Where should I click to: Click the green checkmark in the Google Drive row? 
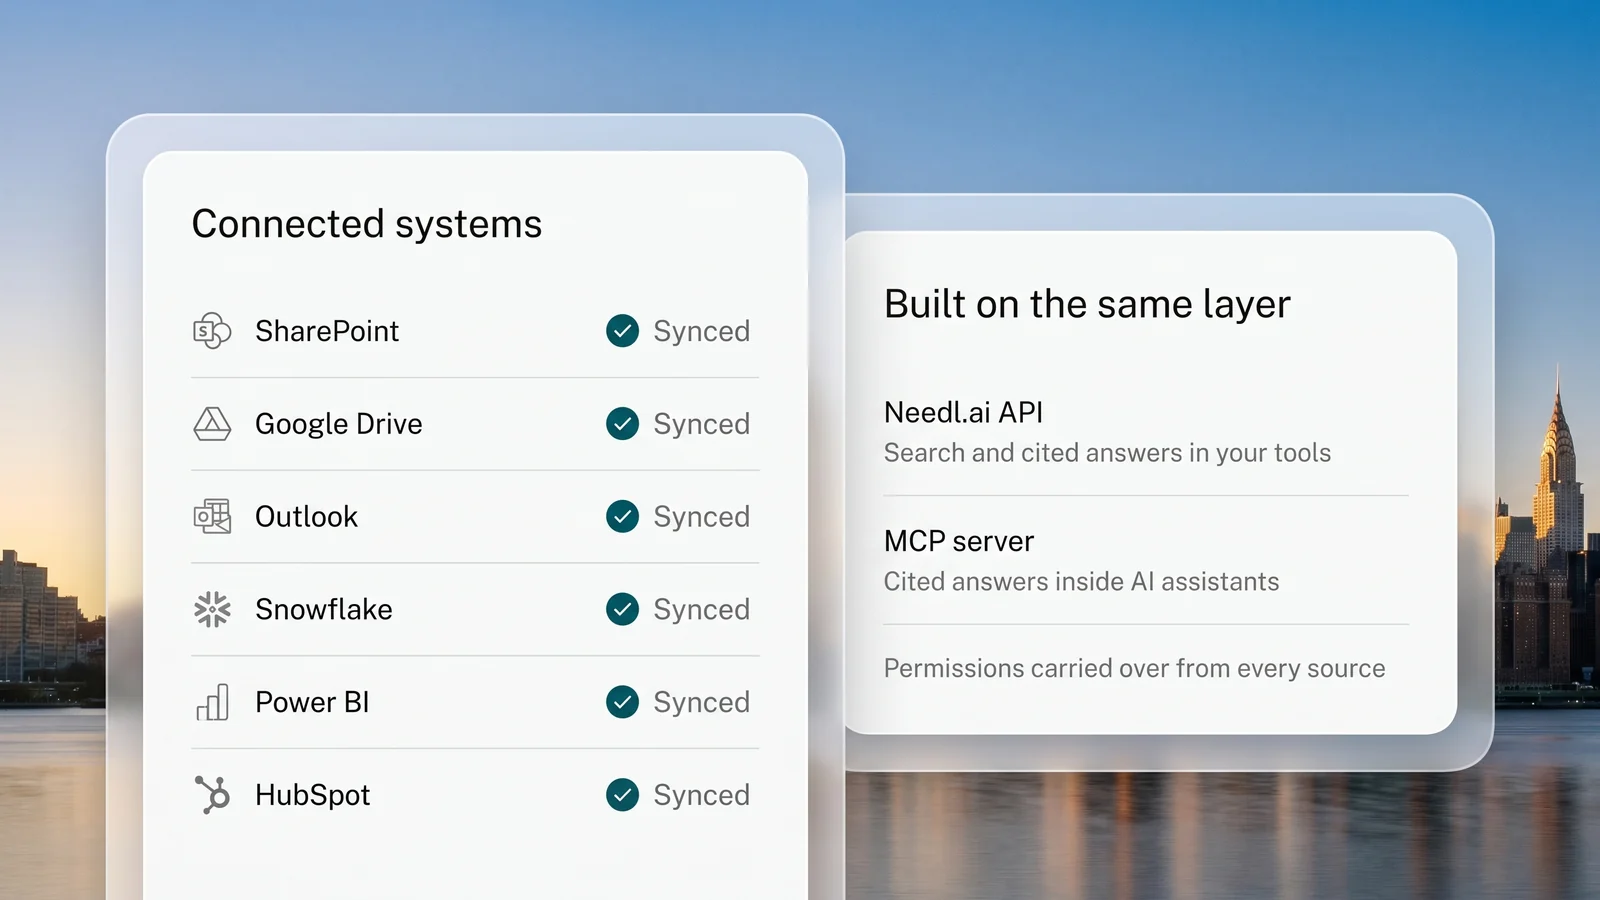622,424
